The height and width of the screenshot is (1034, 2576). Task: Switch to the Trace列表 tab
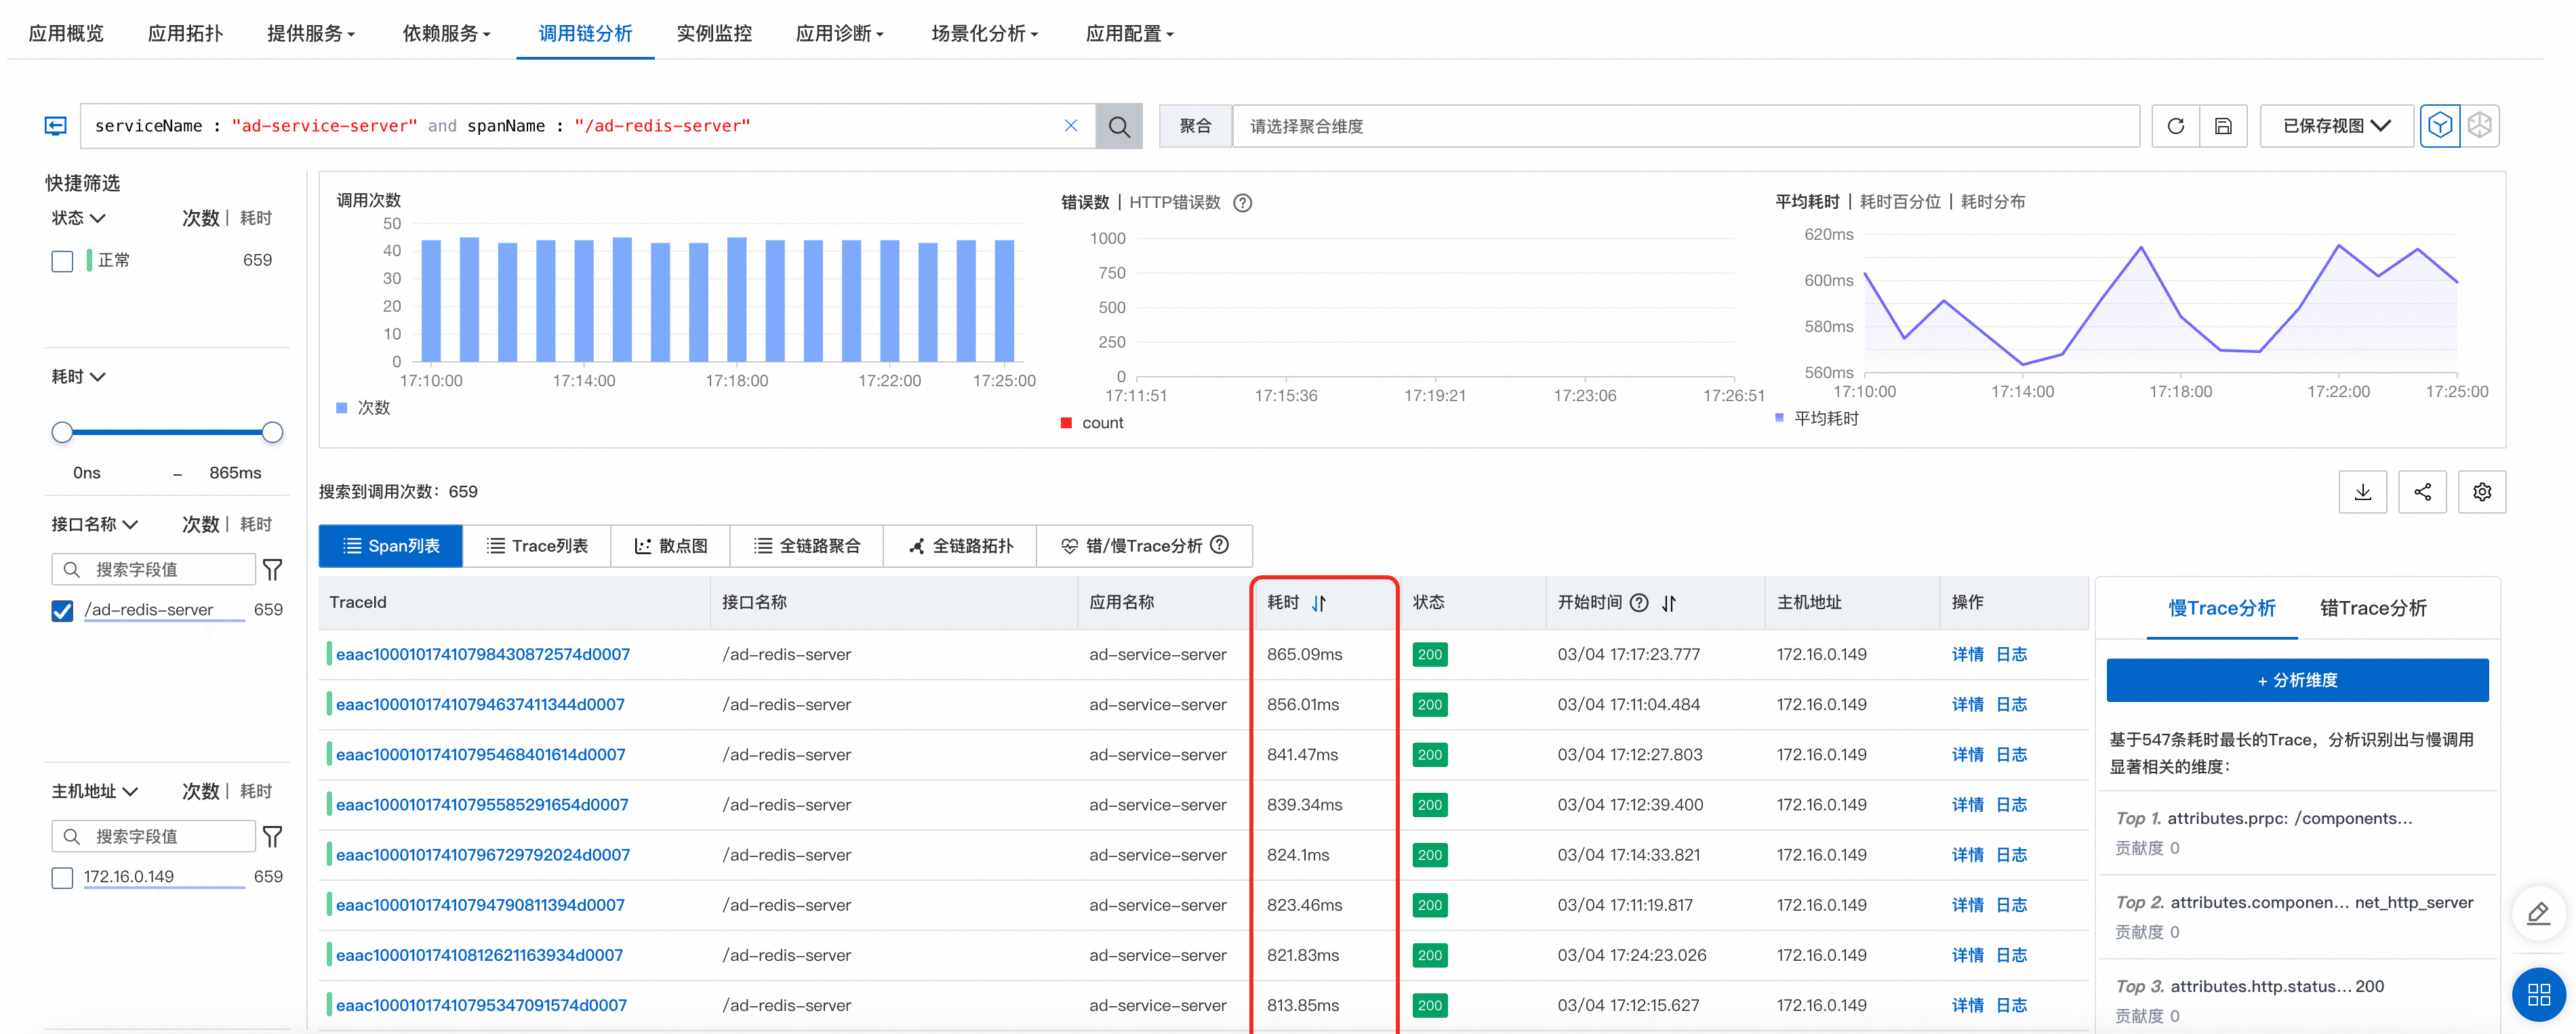click(x=537, y=546)
